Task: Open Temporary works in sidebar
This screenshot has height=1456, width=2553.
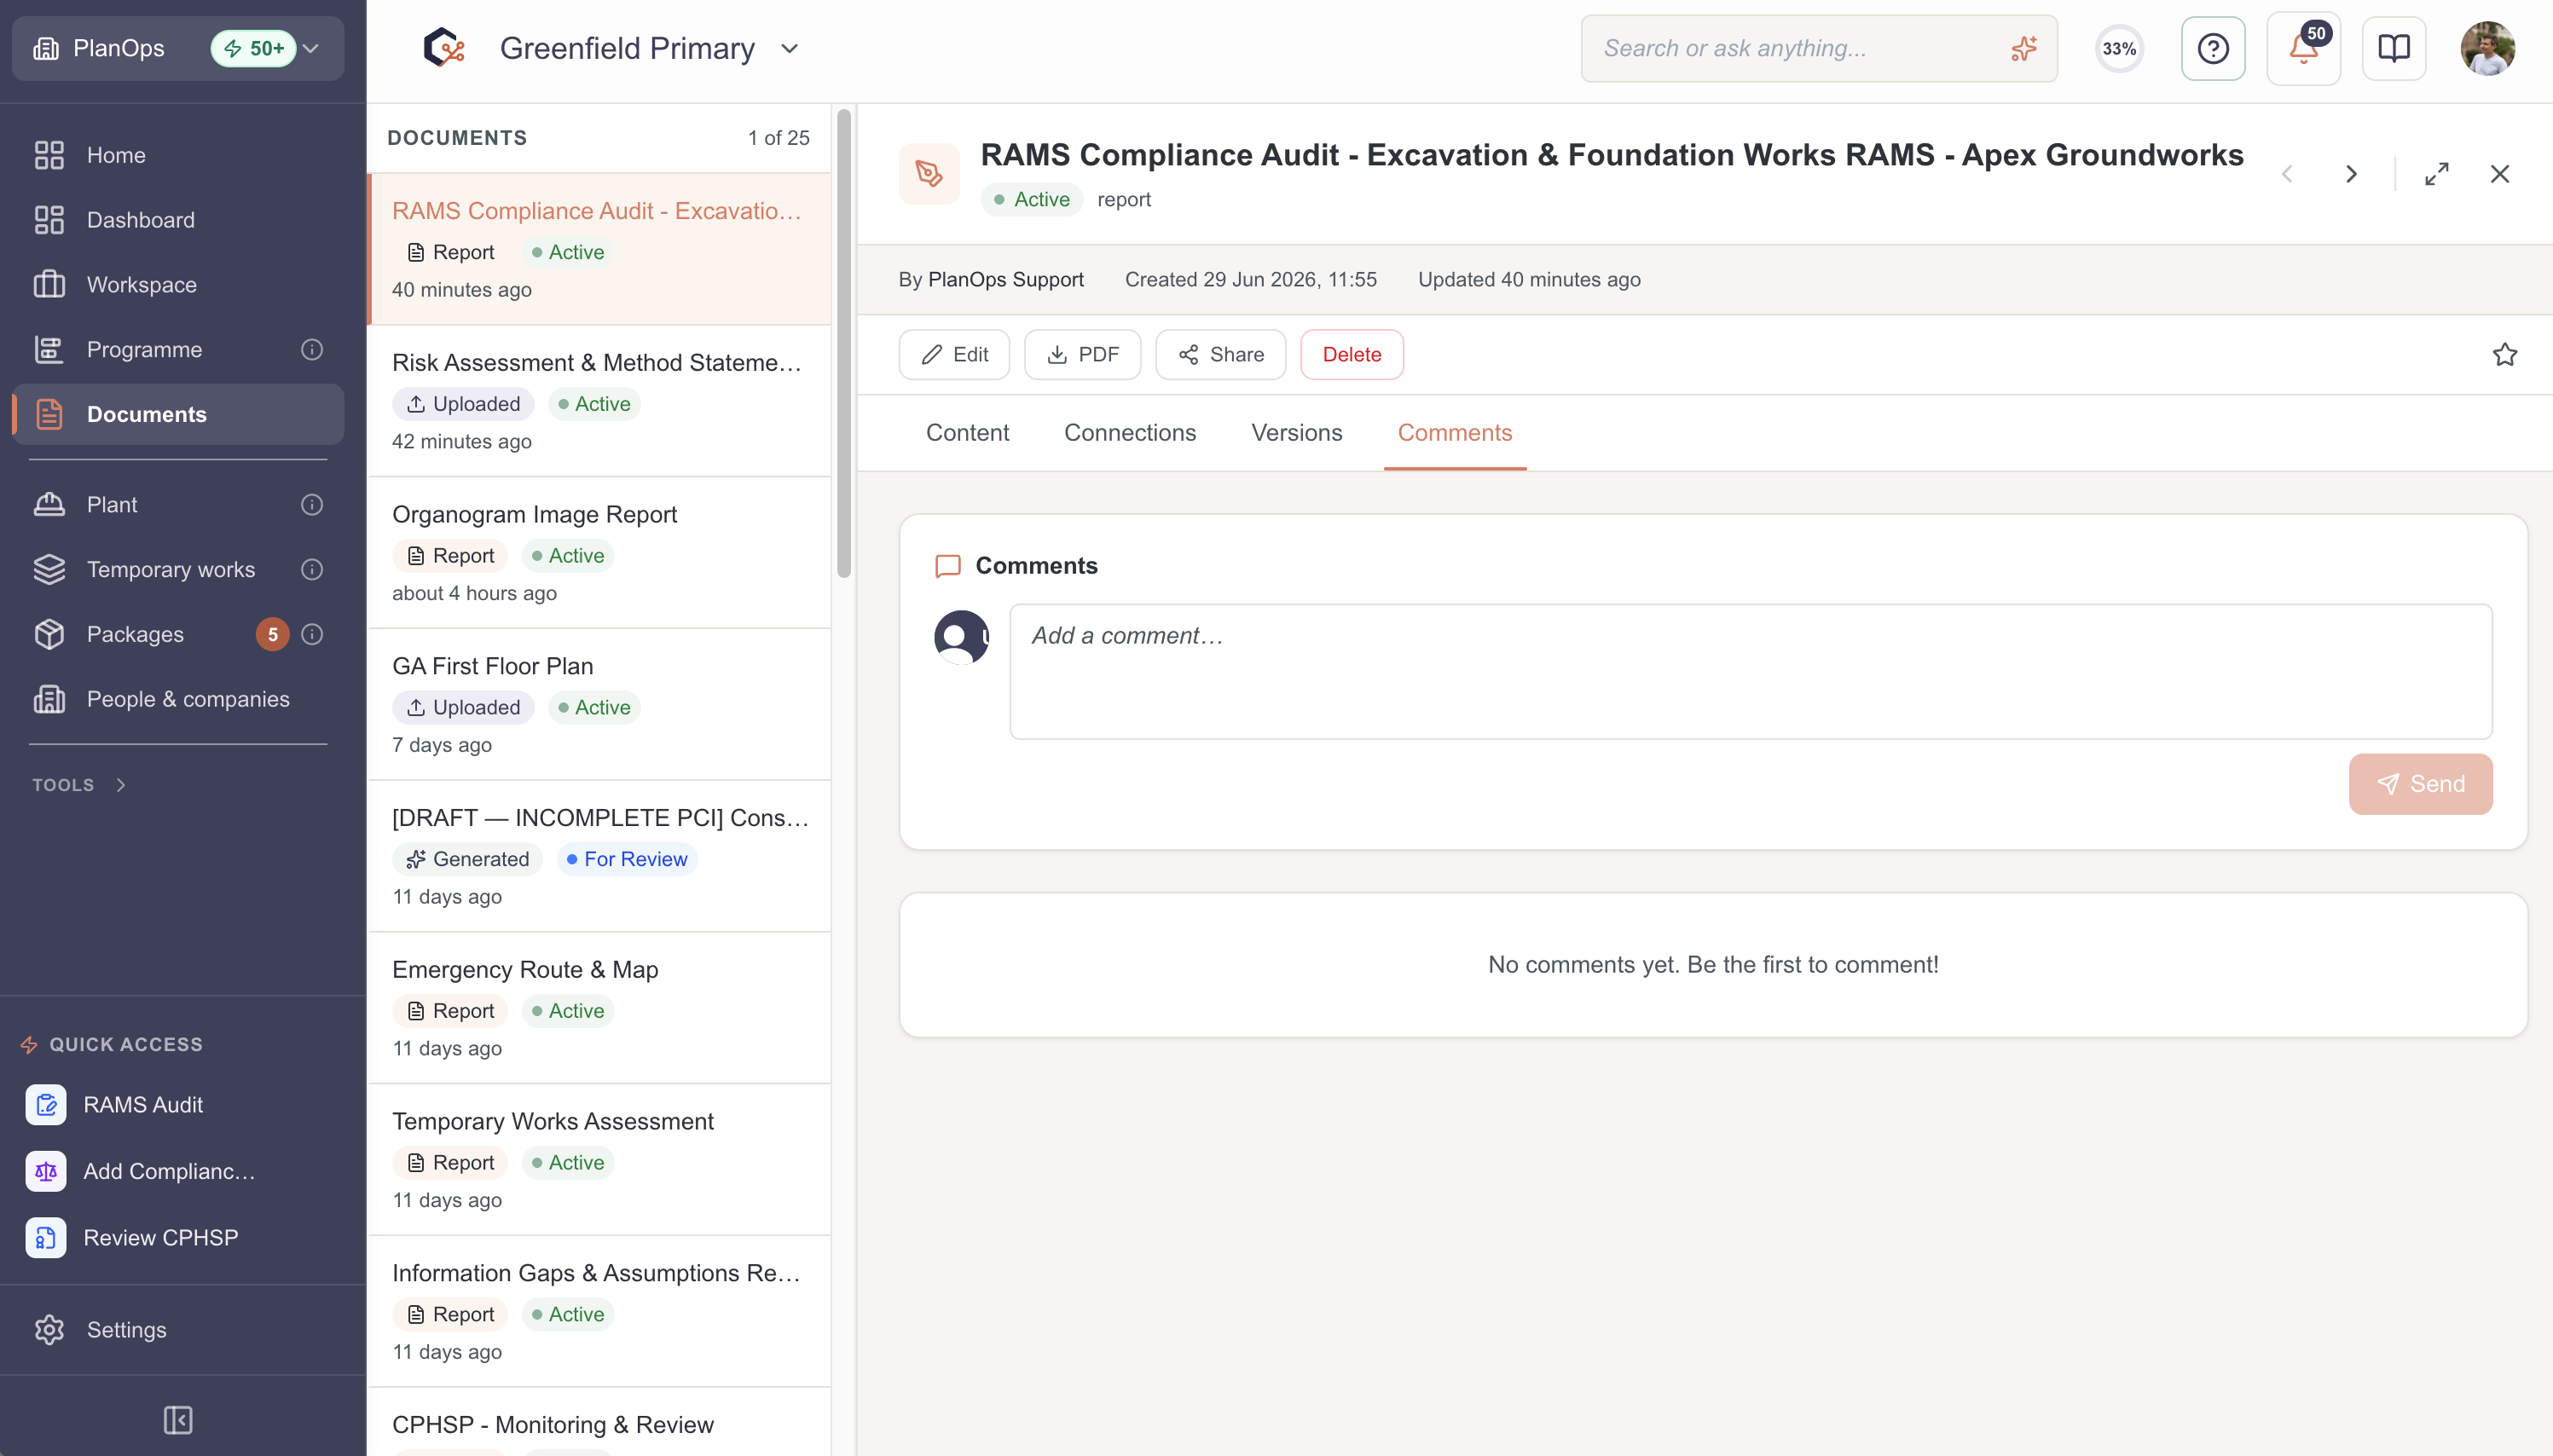Action: click(178, 570)
